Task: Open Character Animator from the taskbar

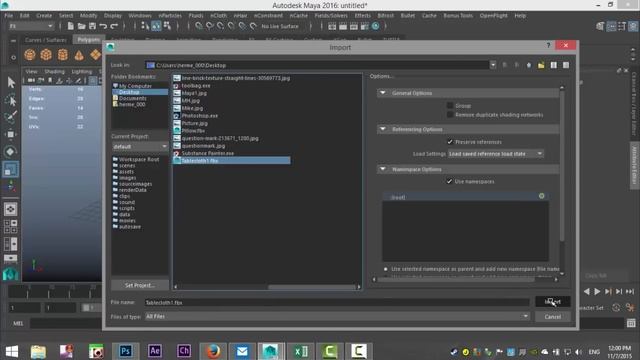Action: [x=184, y=351]
